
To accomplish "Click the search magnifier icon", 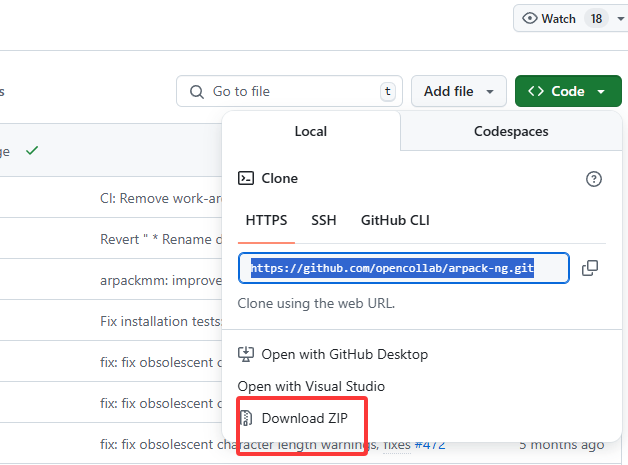I will coord(195,92).
